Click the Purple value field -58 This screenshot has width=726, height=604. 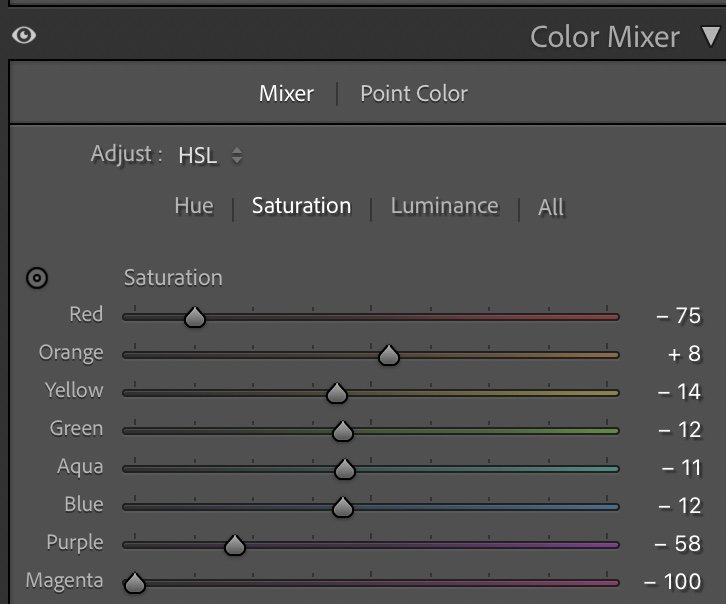click(x=677, y=544)
